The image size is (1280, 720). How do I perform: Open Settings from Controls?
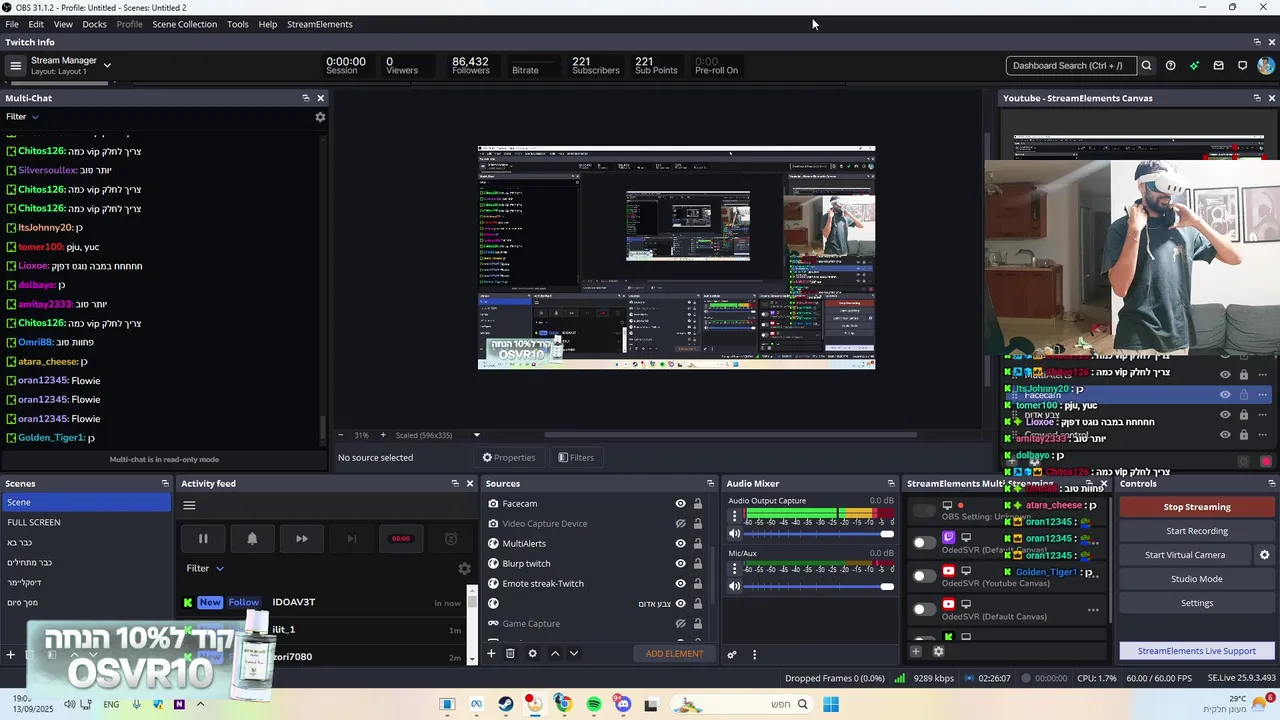click(1197, 603)
